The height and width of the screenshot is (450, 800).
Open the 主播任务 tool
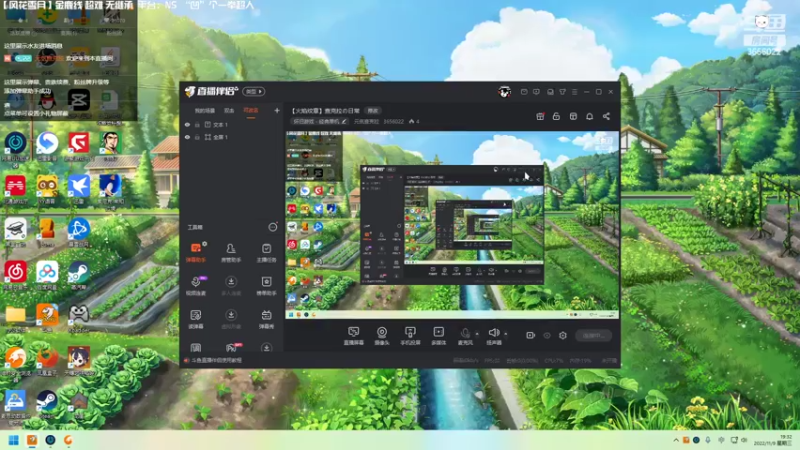coord(266,252)
